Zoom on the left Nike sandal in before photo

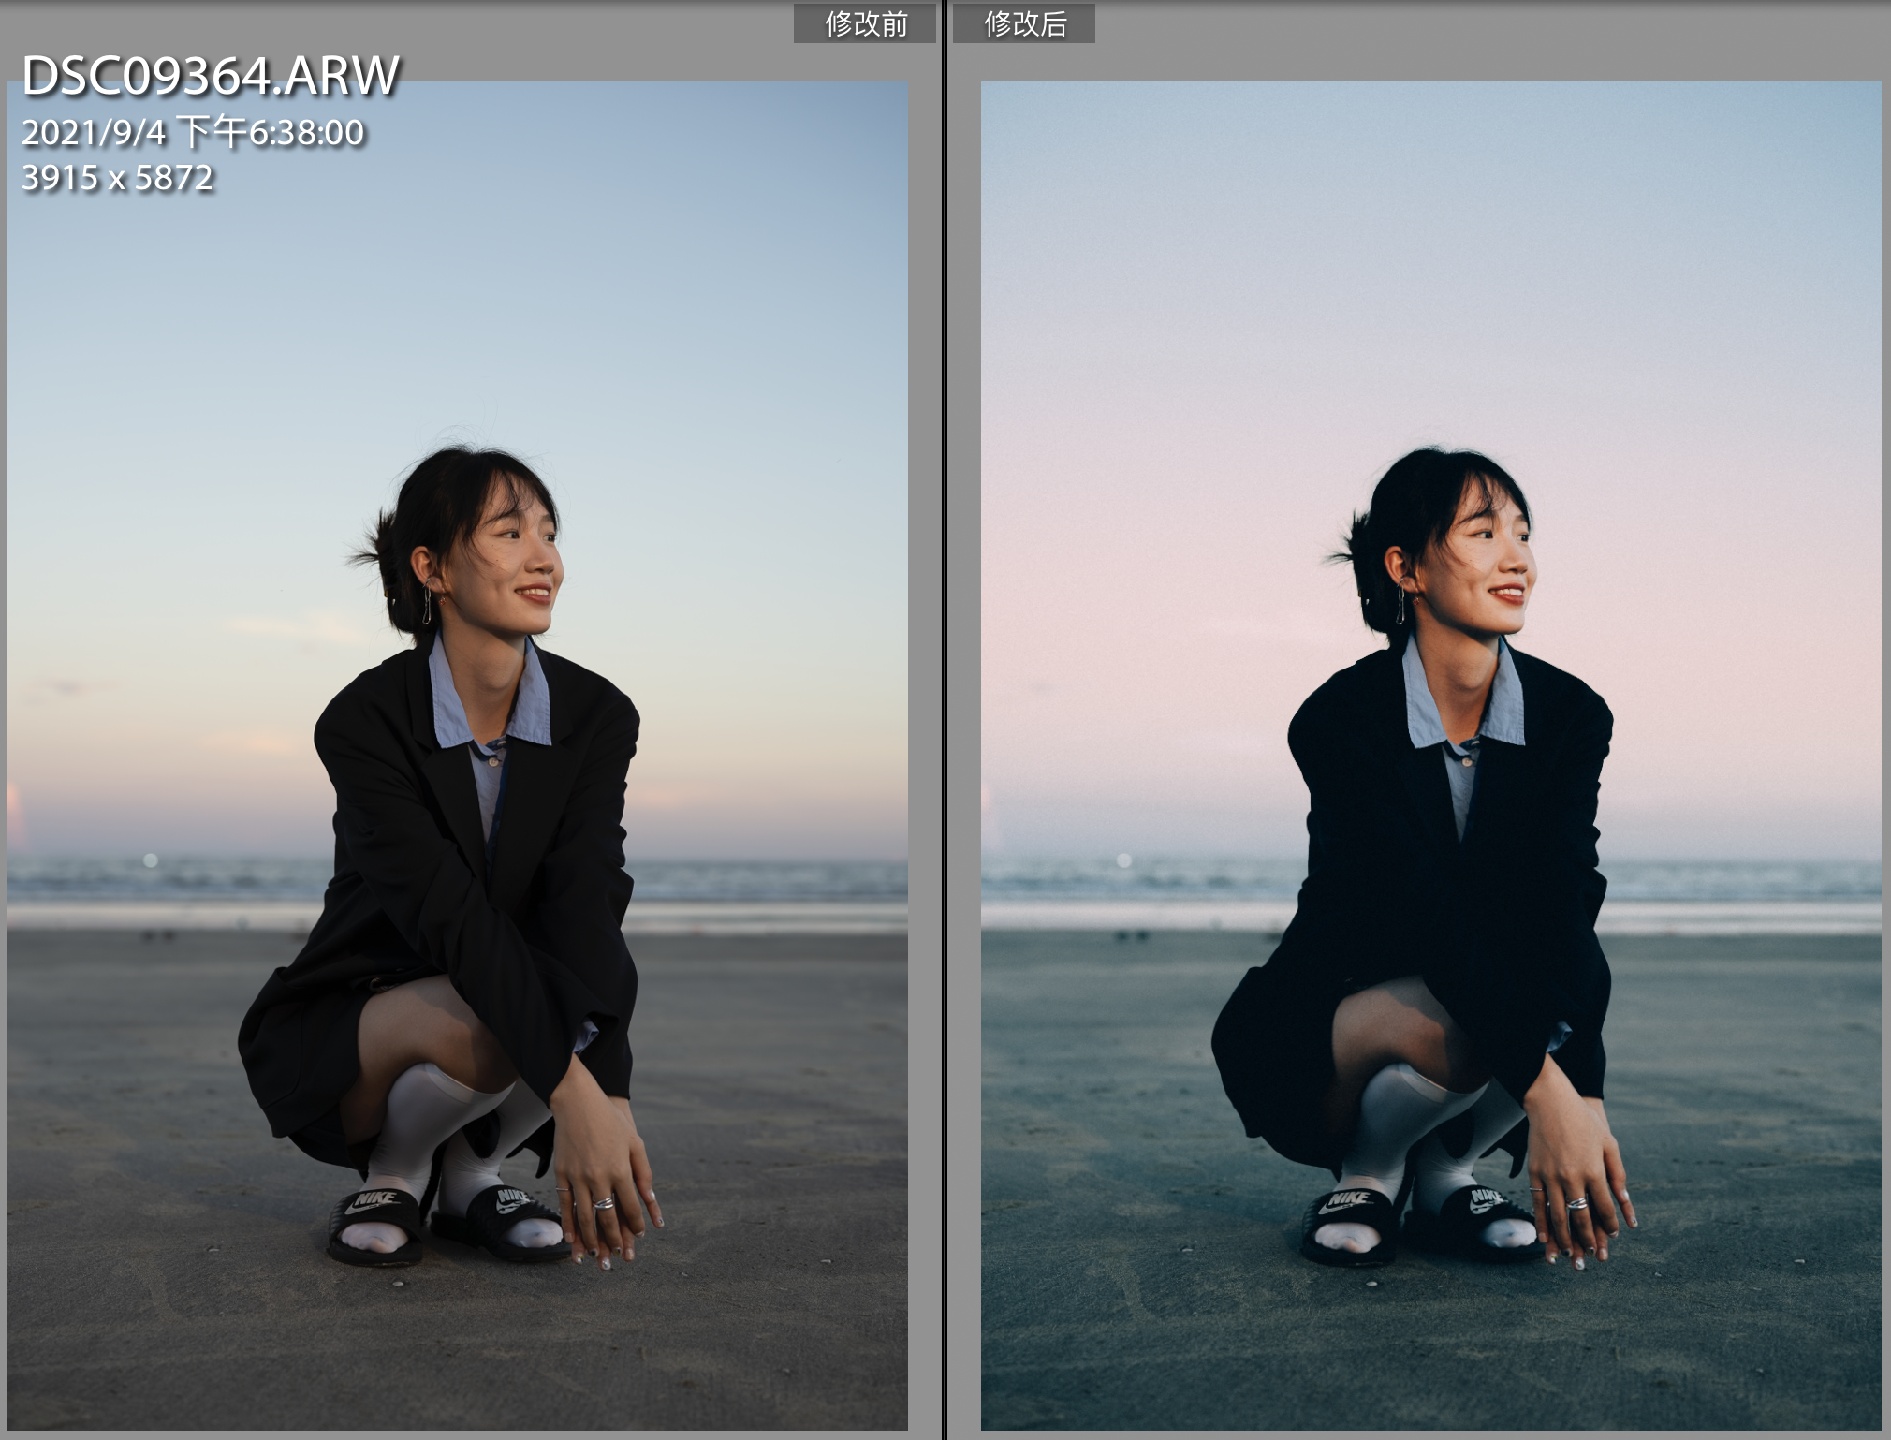pyautogui.click(x=375, y=1222)
